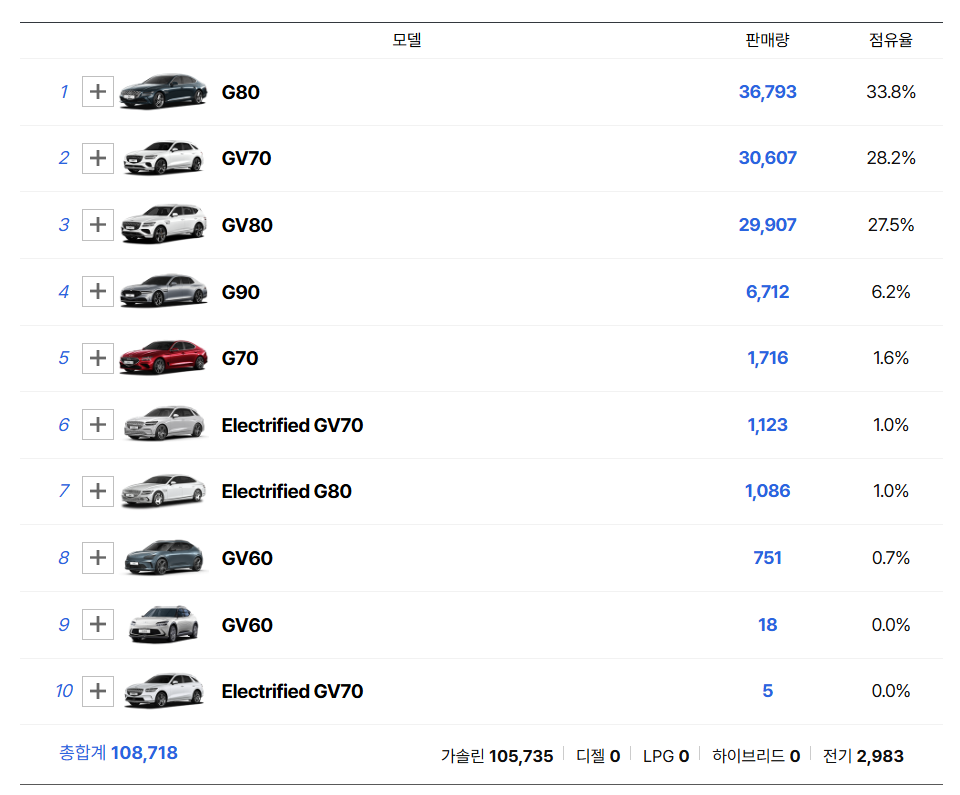This screenshot has height=795, width=960.
Task: Click the 디젤 0 figure
Action: coord(598,756)
